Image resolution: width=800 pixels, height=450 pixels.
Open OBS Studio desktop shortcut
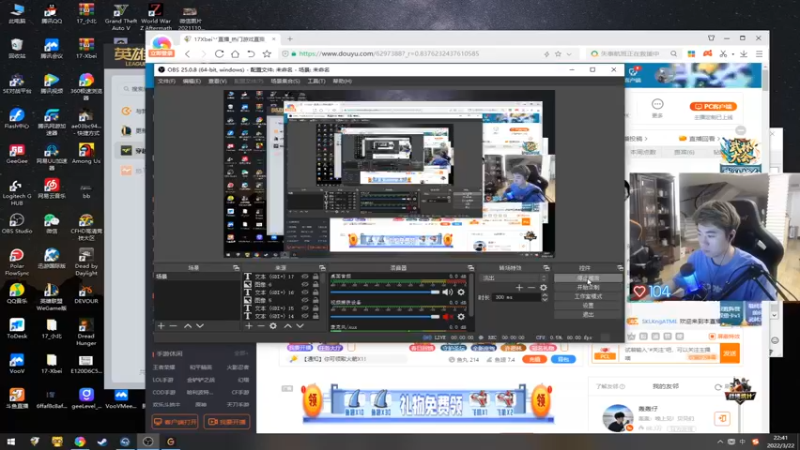point(17,223)
